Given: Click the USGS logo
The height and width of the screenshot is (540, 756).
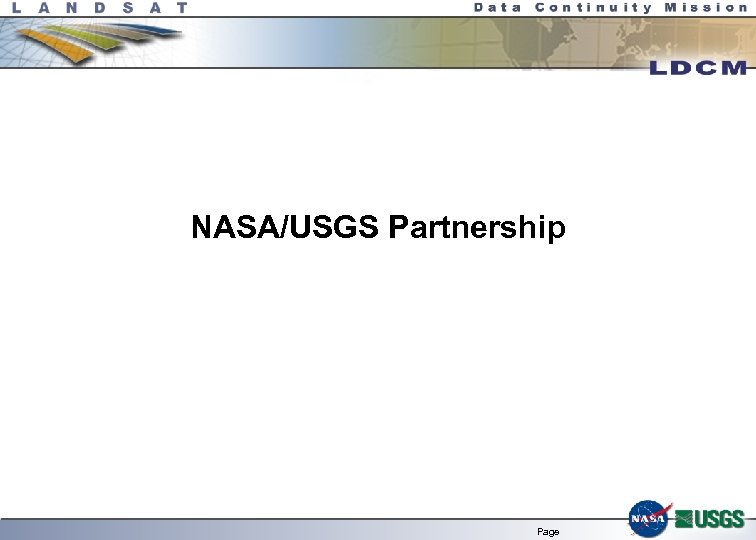Looking at the screenshot, I should tap(710, 519).
